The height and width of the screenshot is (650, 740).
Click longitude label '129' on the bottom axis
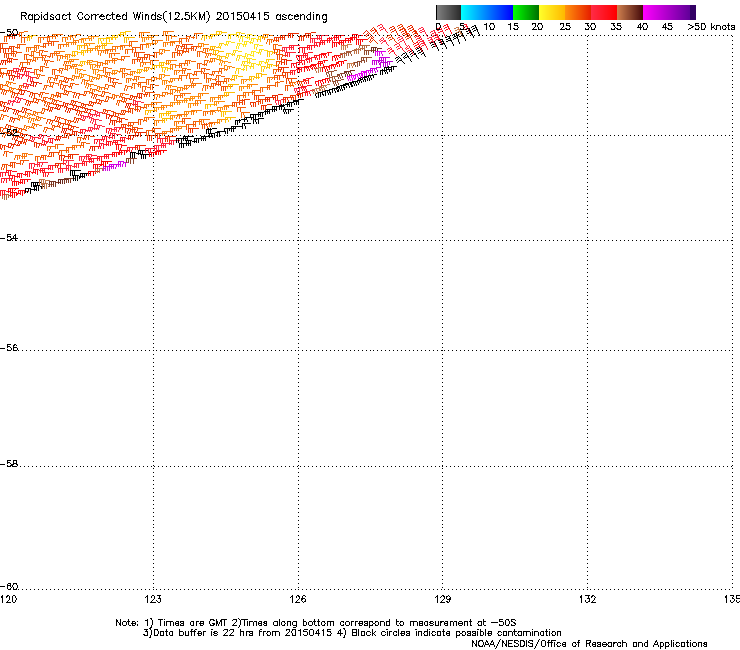(442, 599)
